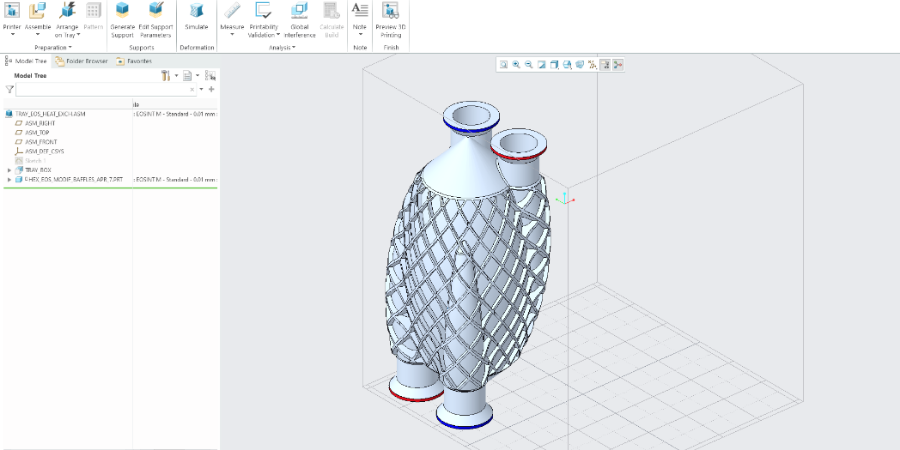
Task: Open the Favorites tab
Action: [134, 61]
